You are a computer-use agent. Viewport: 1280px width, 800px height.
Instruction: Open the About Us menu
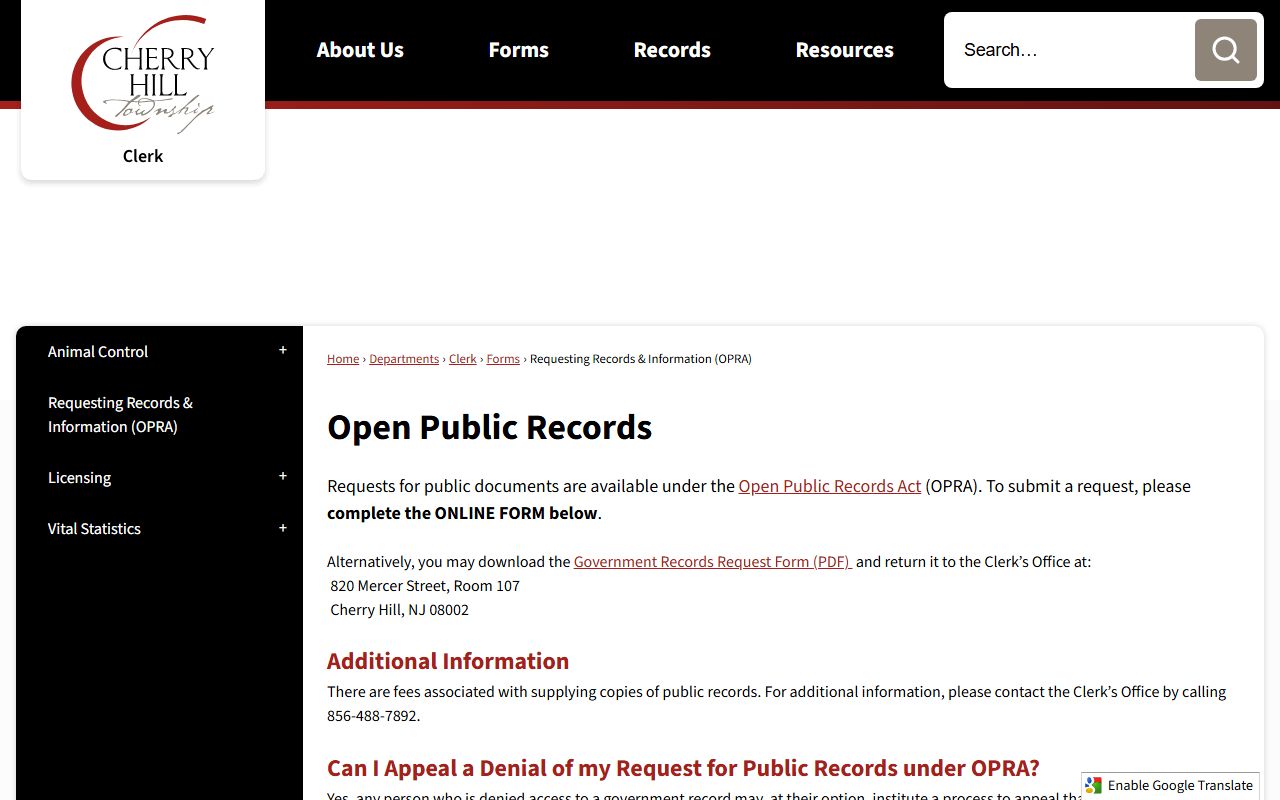pyautogui.click(x=360, y=50)
